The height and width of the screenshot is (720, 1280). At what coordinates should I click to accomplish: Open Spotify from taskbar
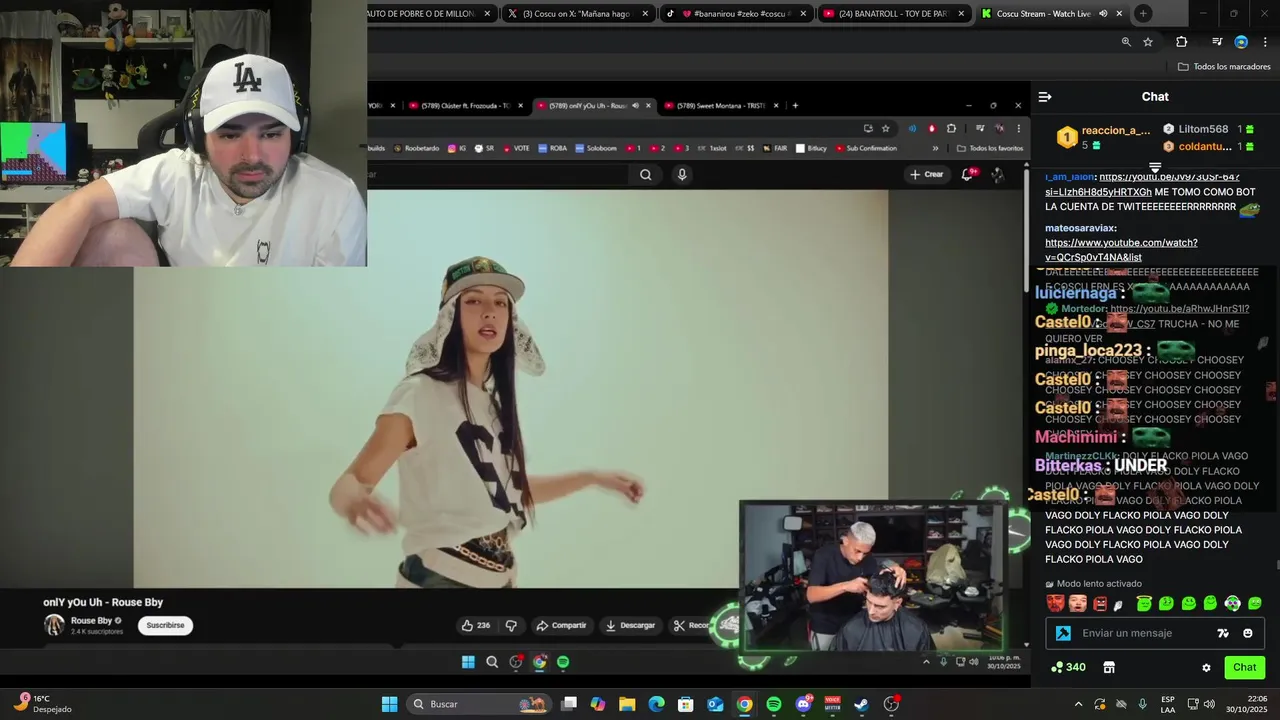click(x=774, y=704)
